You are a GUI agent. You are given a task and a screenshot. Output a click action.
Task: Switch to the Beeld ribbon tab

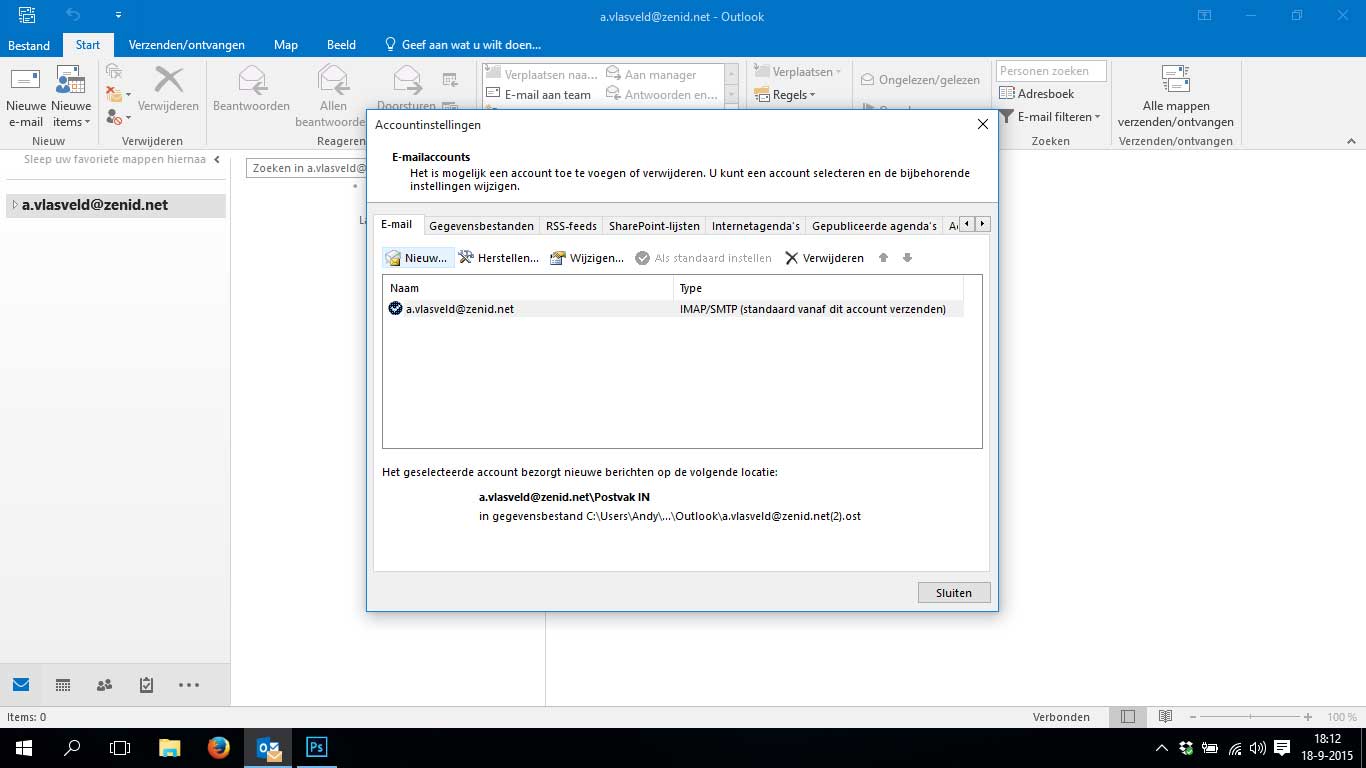point(341,45)
